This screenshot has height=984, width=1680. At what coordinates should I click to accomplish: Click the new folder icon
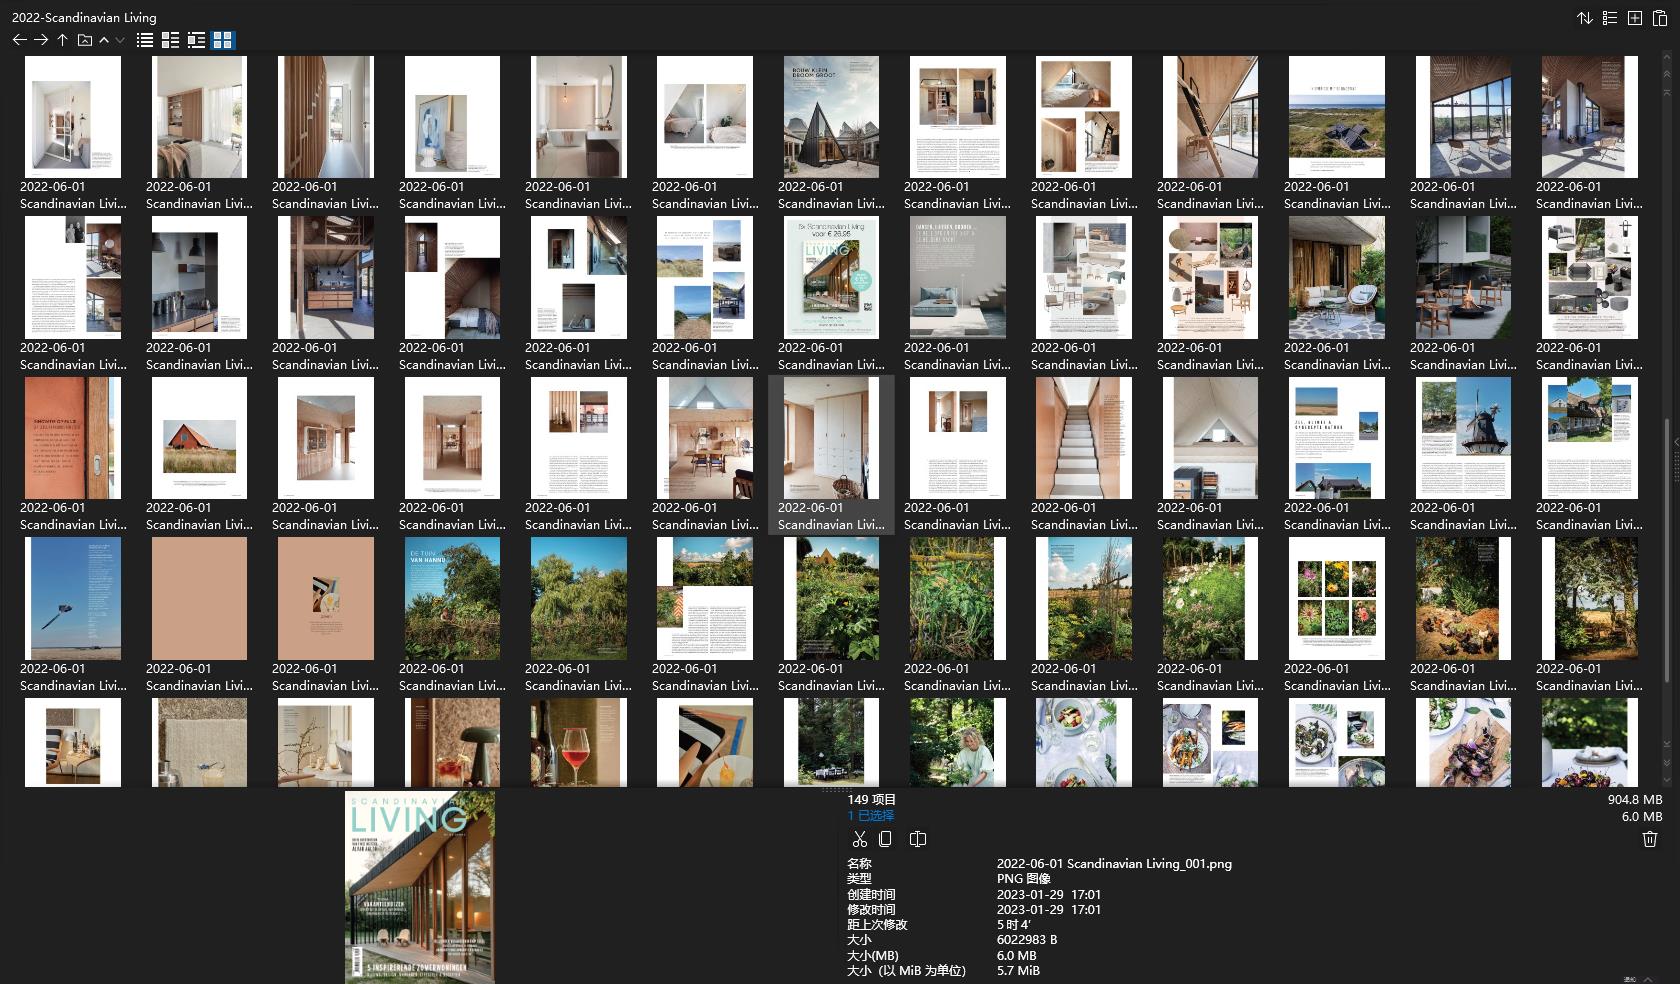tap(85, 40)
